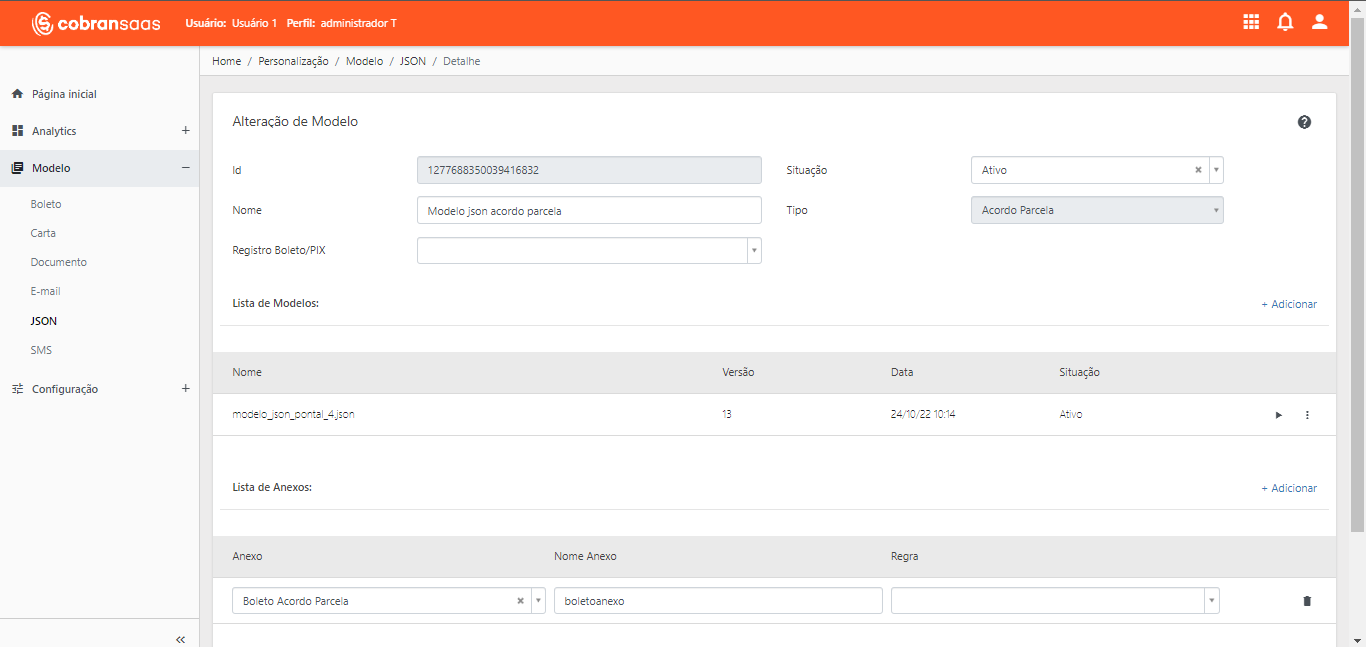Open the help question mark icon
This screenshot has width=1366, height=647.
coord(1304,122)
